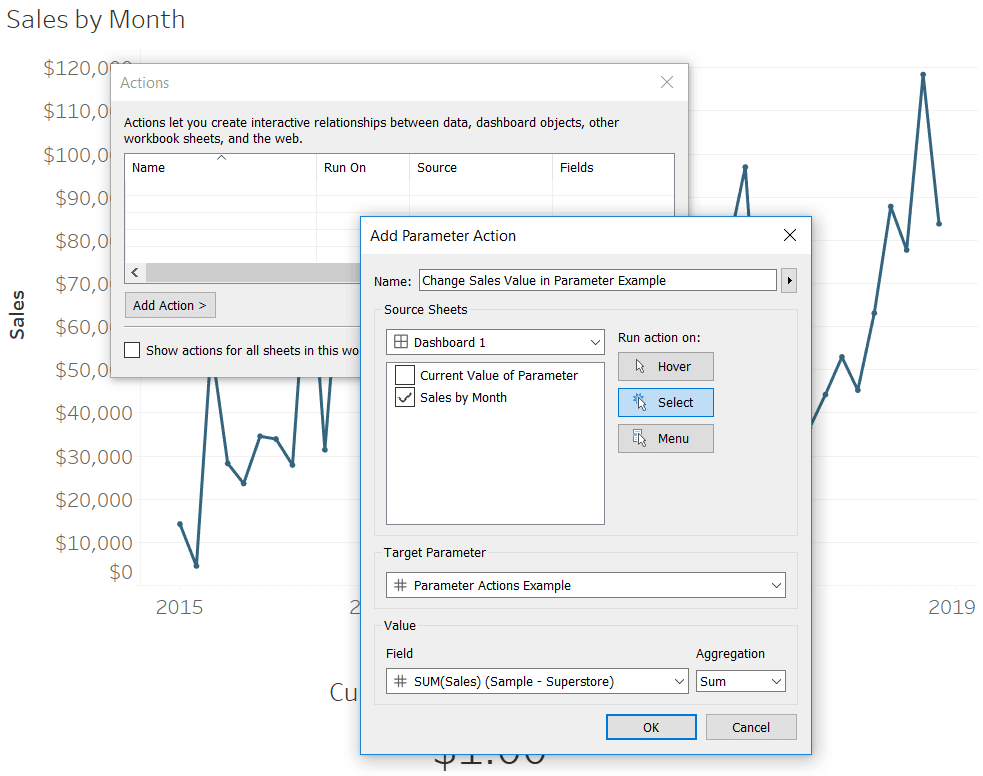The width and height of the screenshot is (983, 776).
Task: Confirm the action with OK
Action: (651, 727)
